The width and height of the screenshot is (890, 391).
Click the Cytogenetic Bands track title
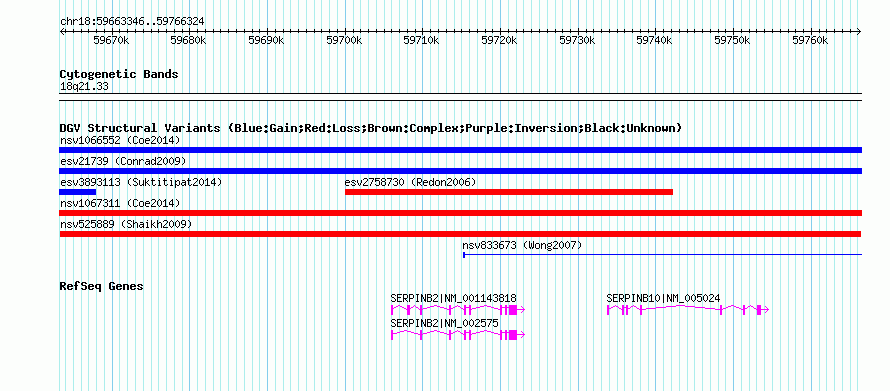(119, 74)
